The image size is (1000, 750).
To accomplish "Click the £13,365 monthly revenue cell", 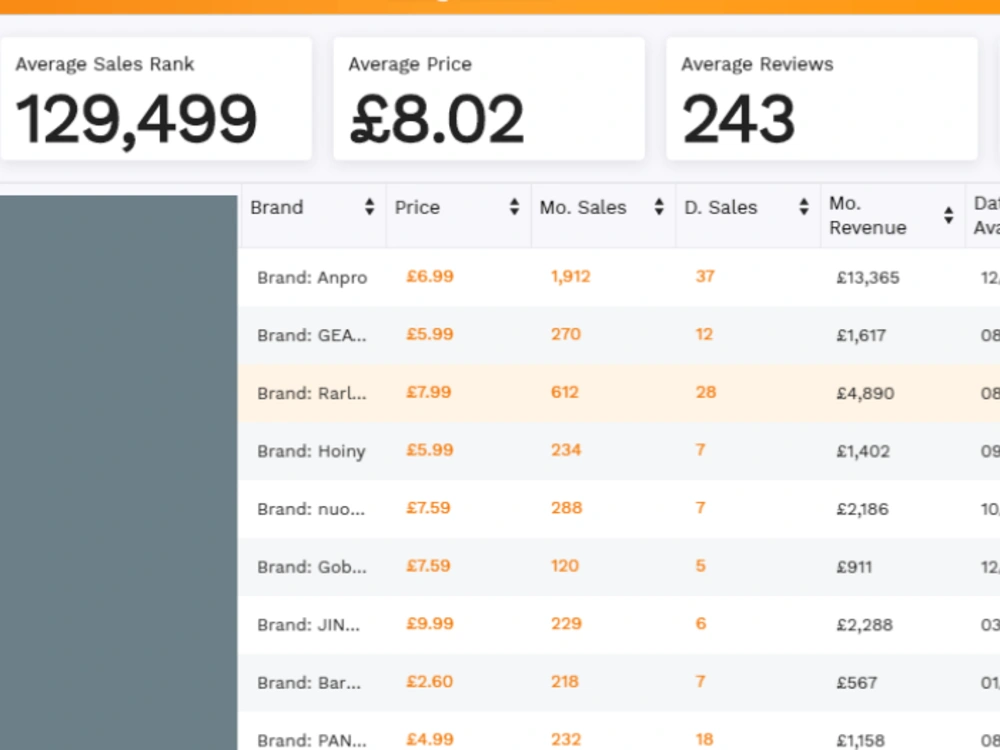I will pyautogui.click(x=868, y=277).
